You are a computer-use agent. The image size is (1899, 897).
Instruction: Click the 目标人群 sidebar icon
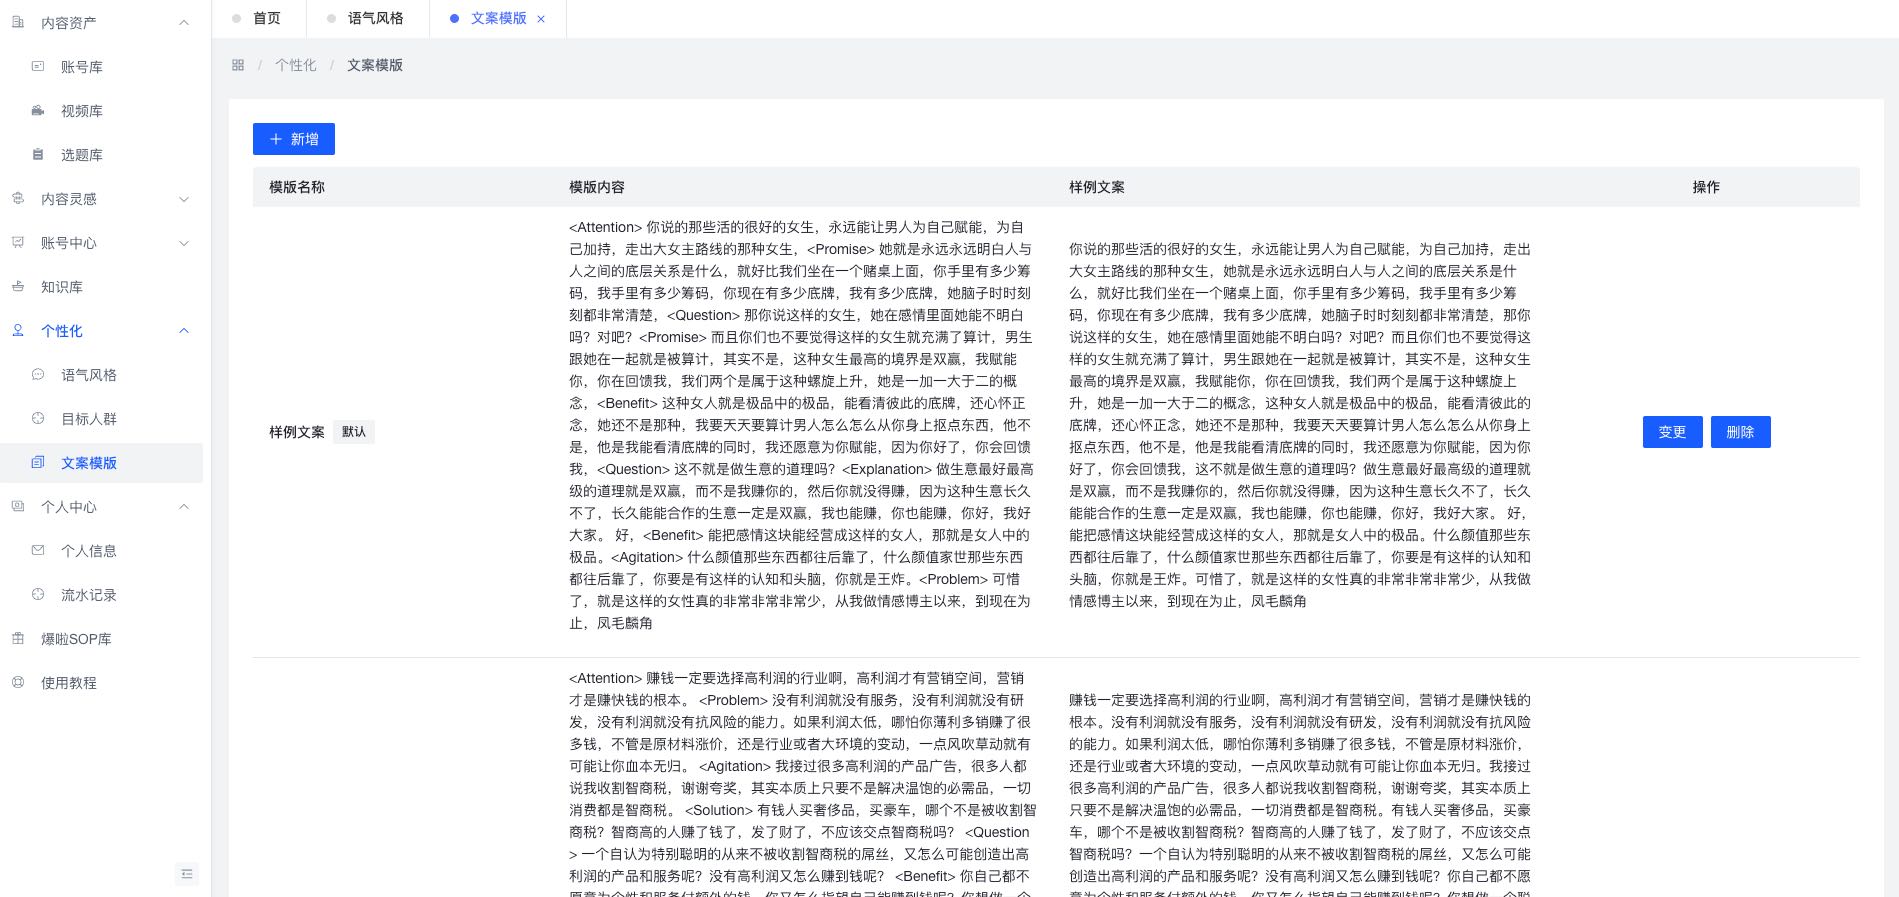(x=38, y=418)
